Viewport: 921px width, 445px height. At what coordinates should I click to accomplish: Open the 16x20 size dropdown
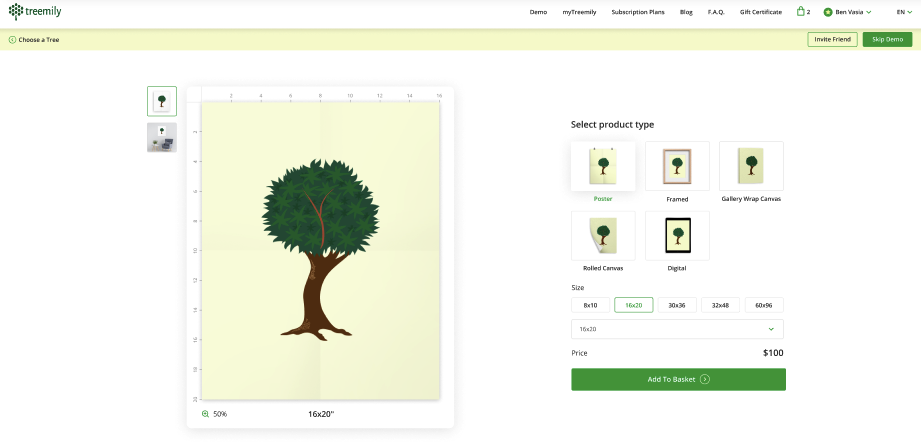[x=677, y=329]
